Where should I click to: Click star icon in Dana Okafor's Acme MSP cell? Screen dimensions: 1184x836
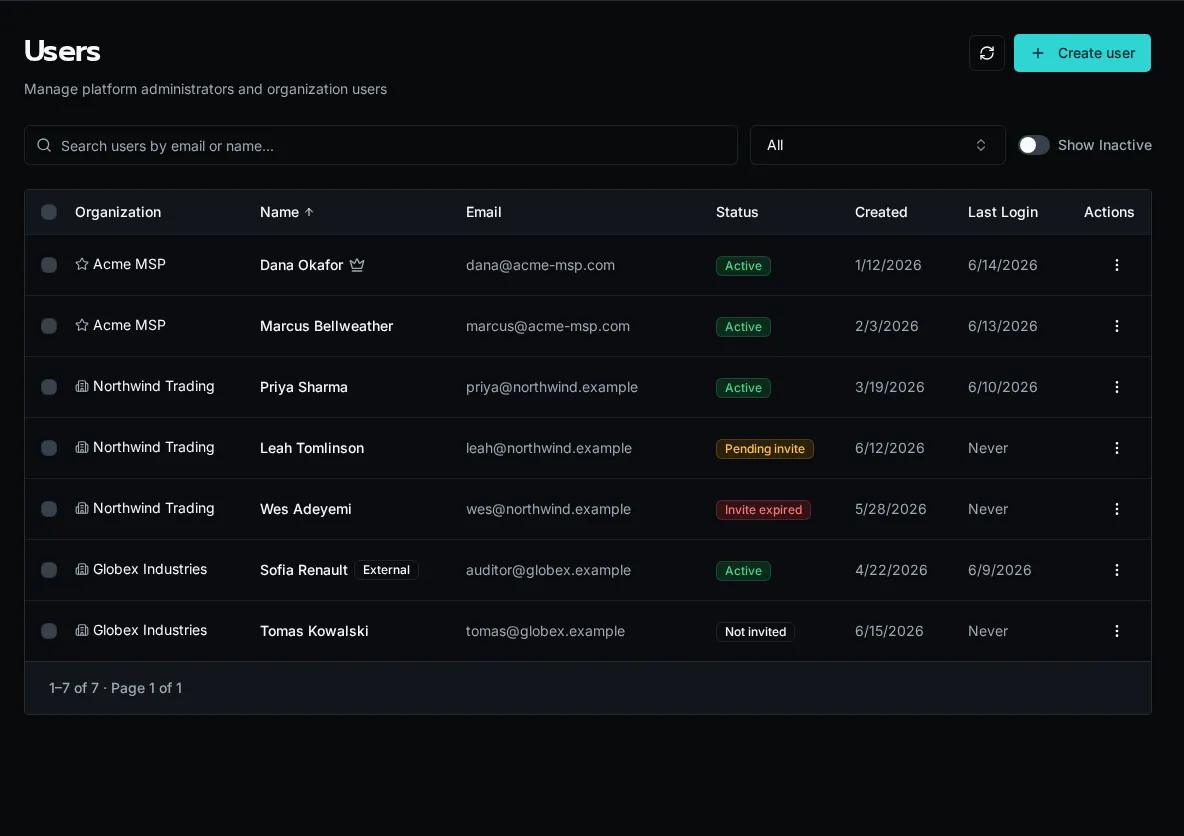(x=82, y=264)
